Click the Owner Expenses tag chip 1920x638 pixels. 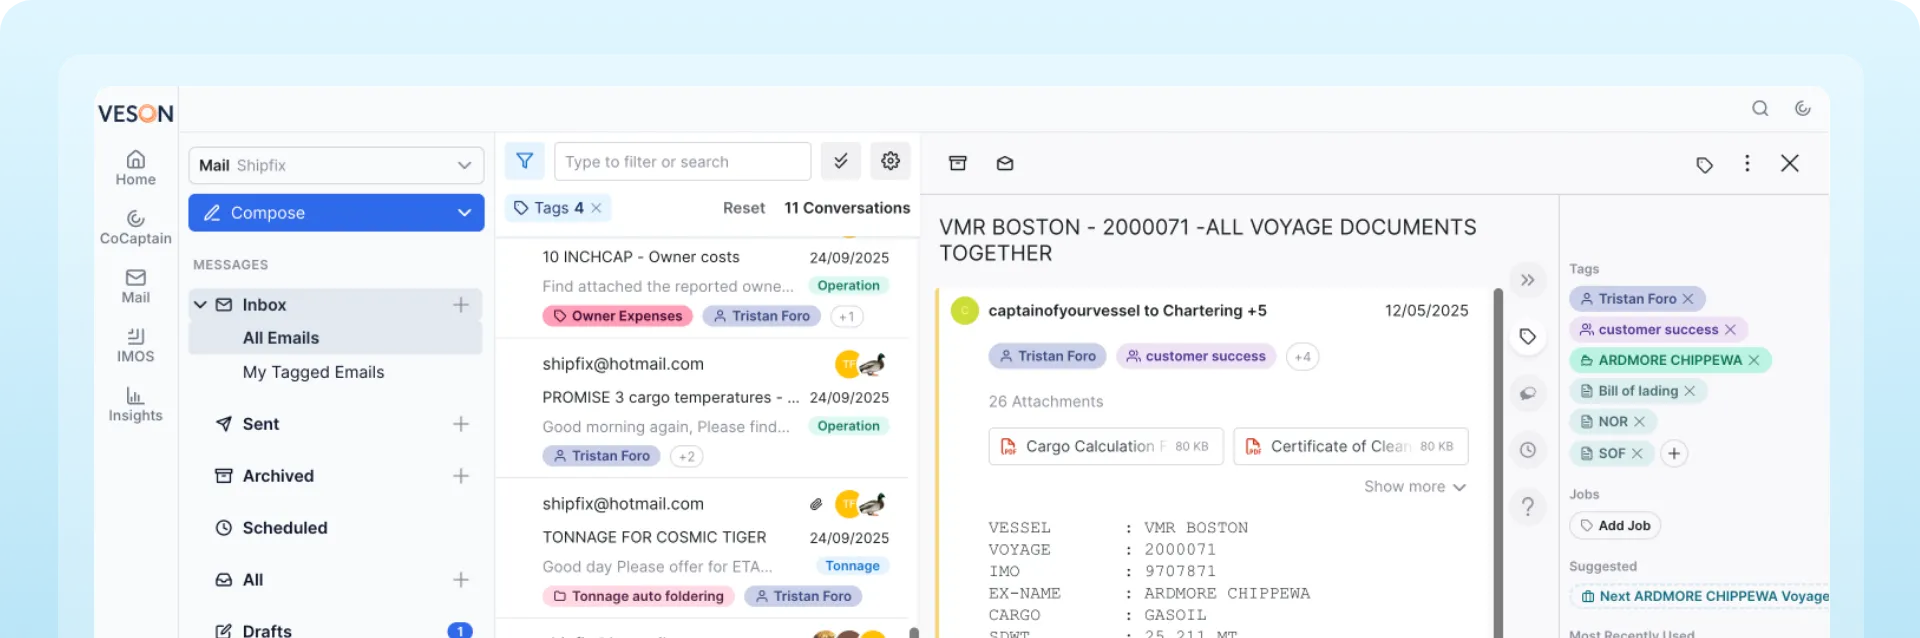click(617, 316)
